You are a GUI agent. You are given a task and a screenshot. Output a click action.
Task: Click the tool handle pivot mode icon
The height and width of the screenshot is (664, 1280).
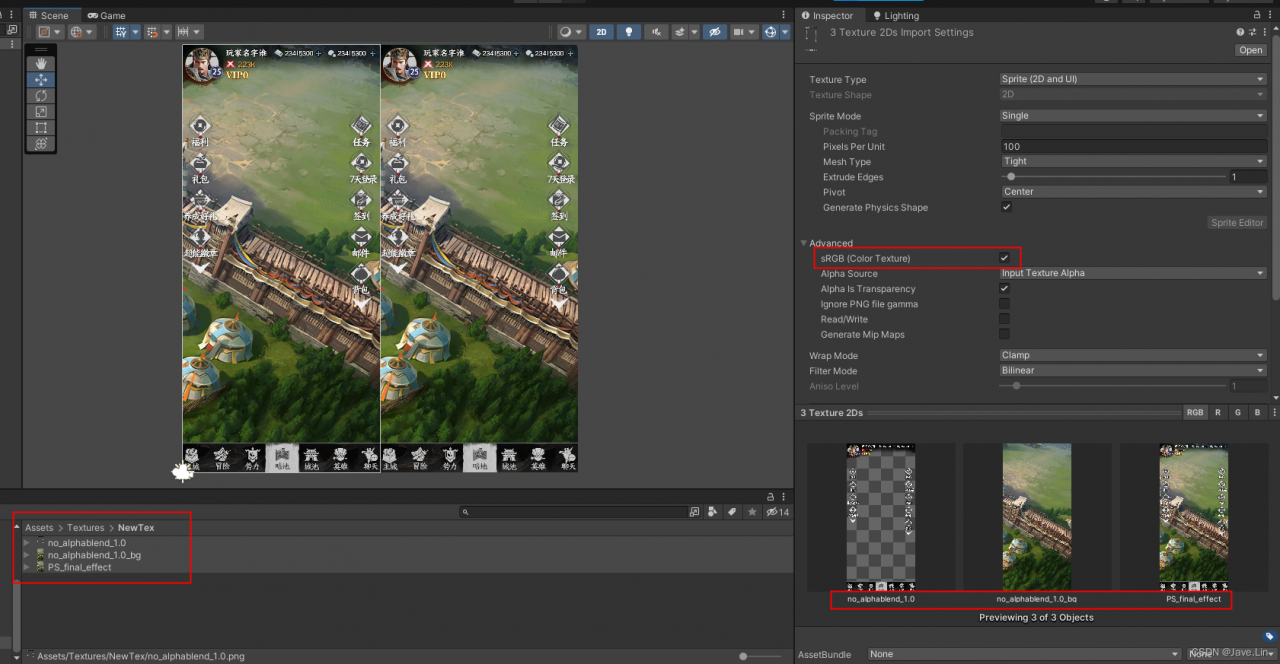click(x=50, y=32)
